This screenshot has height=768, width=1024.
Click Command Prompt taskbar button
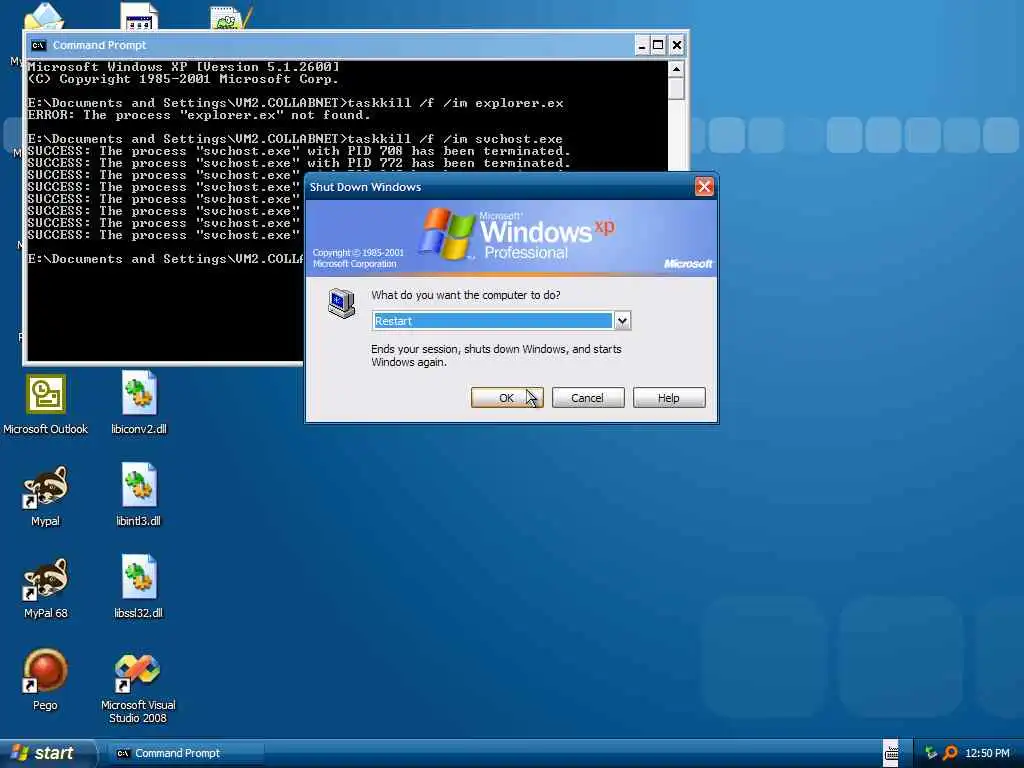click(x=185, y=753)
